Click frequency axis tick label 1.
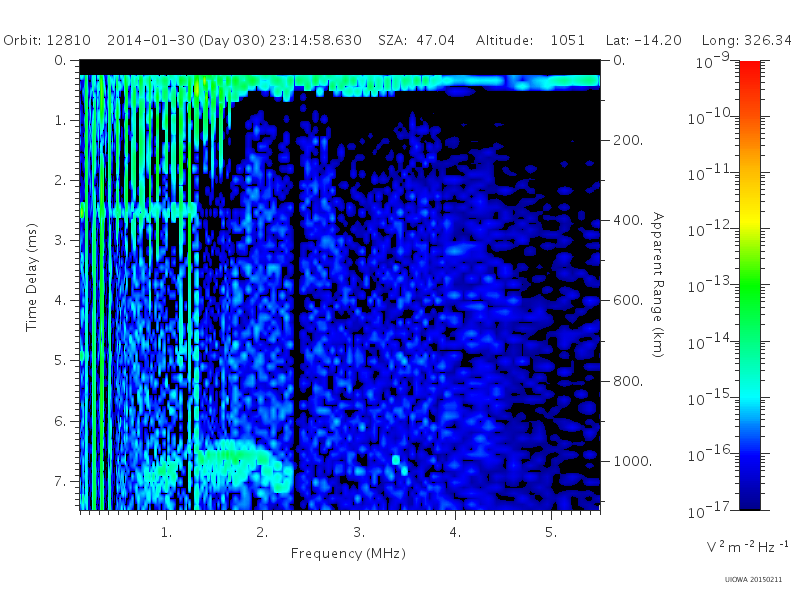Image resolution: width=800 pixels, height=600 pixels. 166,533
